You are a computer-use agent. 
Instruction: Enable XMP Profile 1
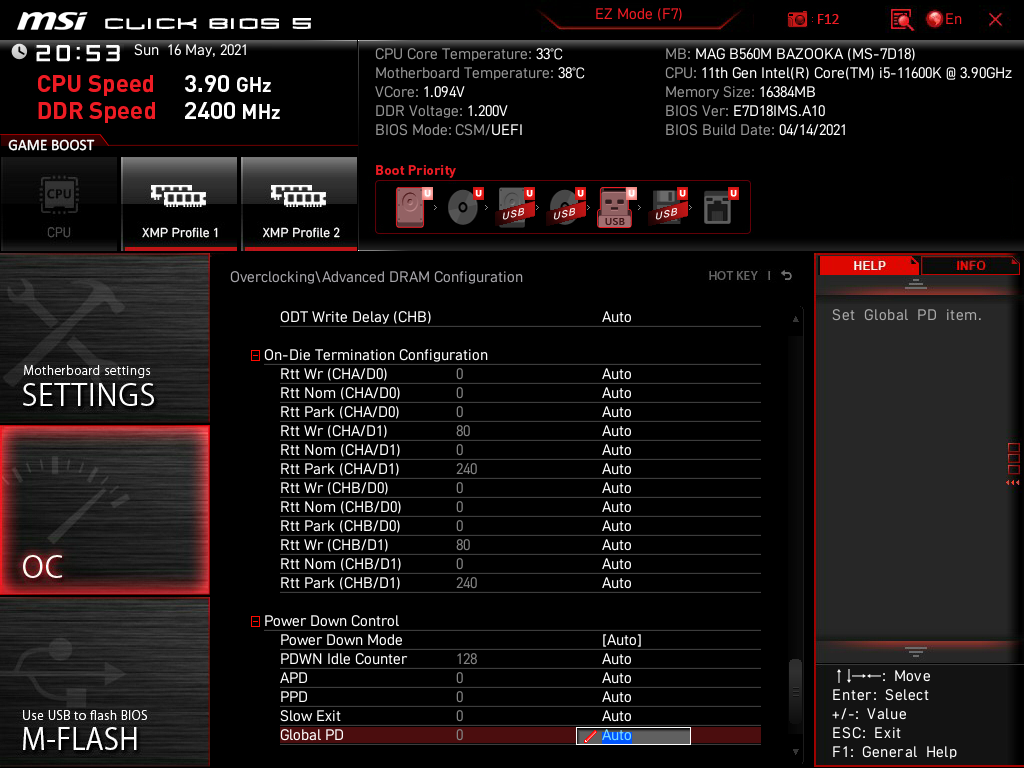coord(180,203)
